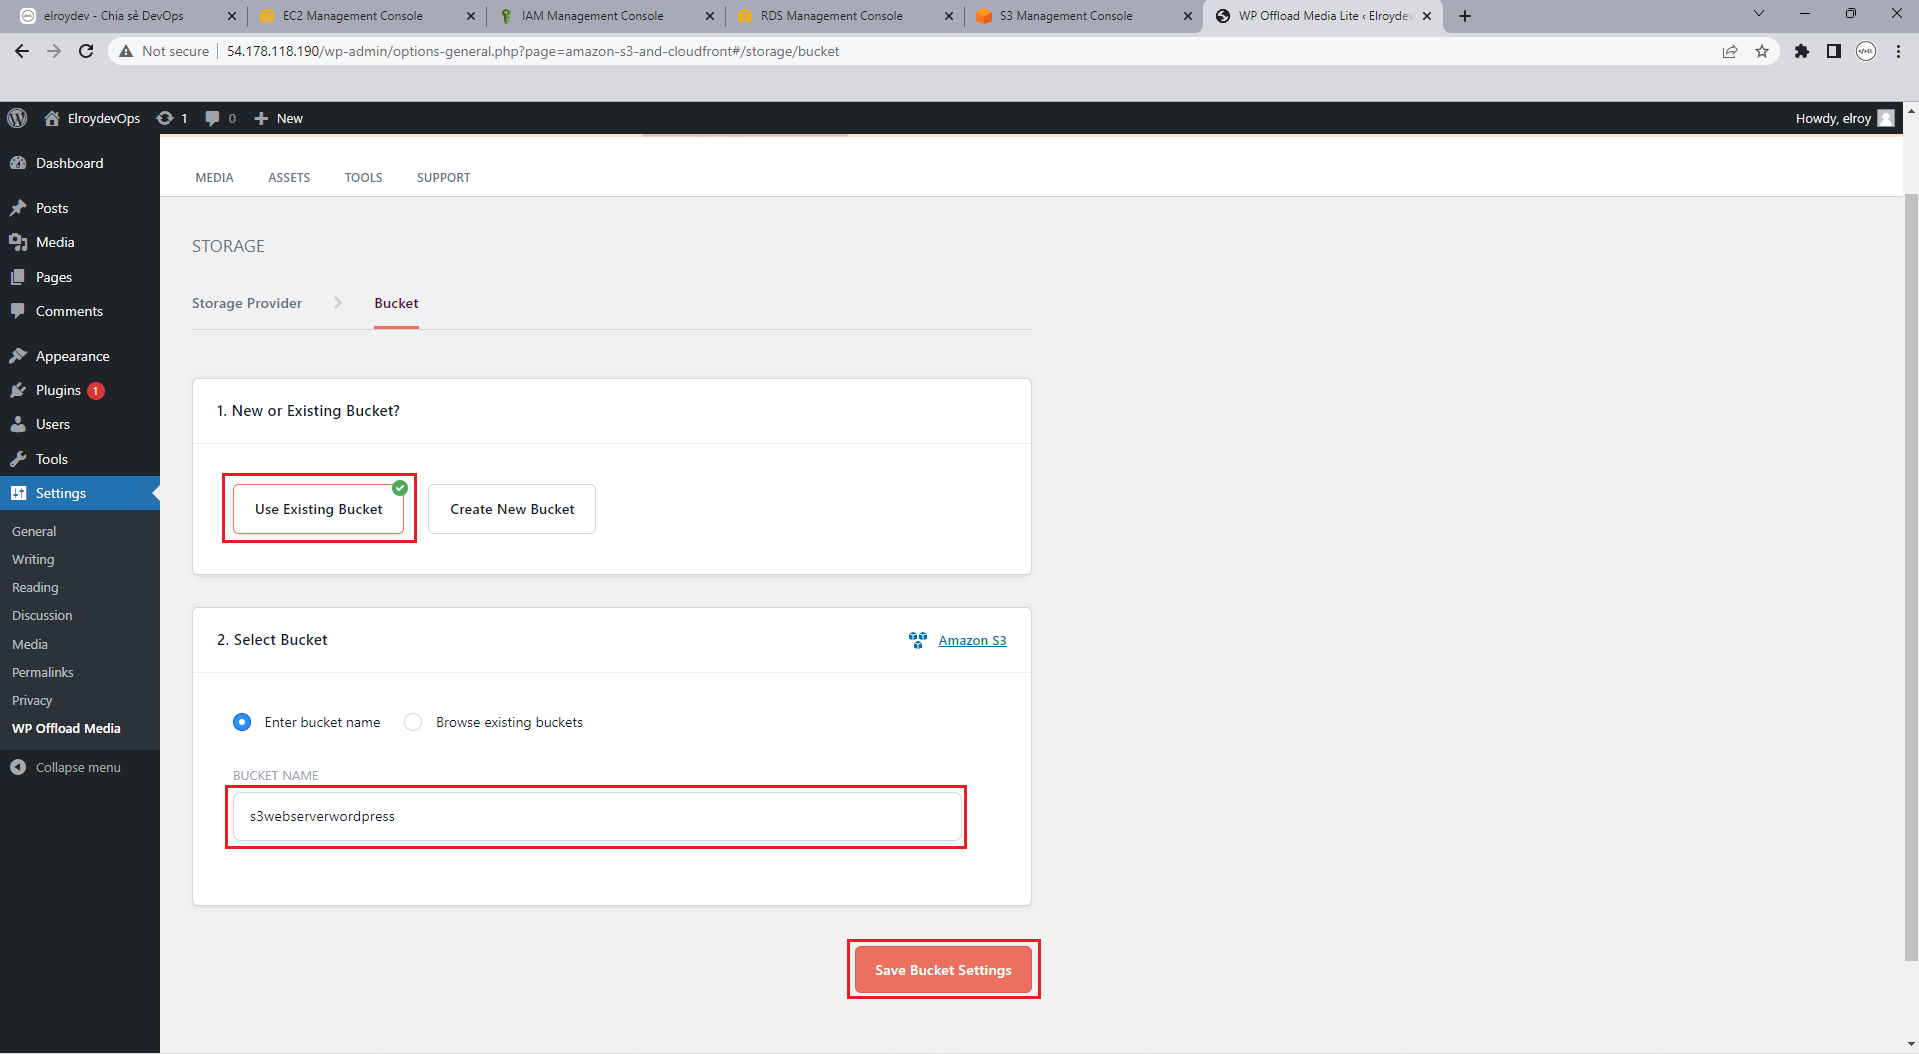Share page via address bar share icon

[1730, 51]
